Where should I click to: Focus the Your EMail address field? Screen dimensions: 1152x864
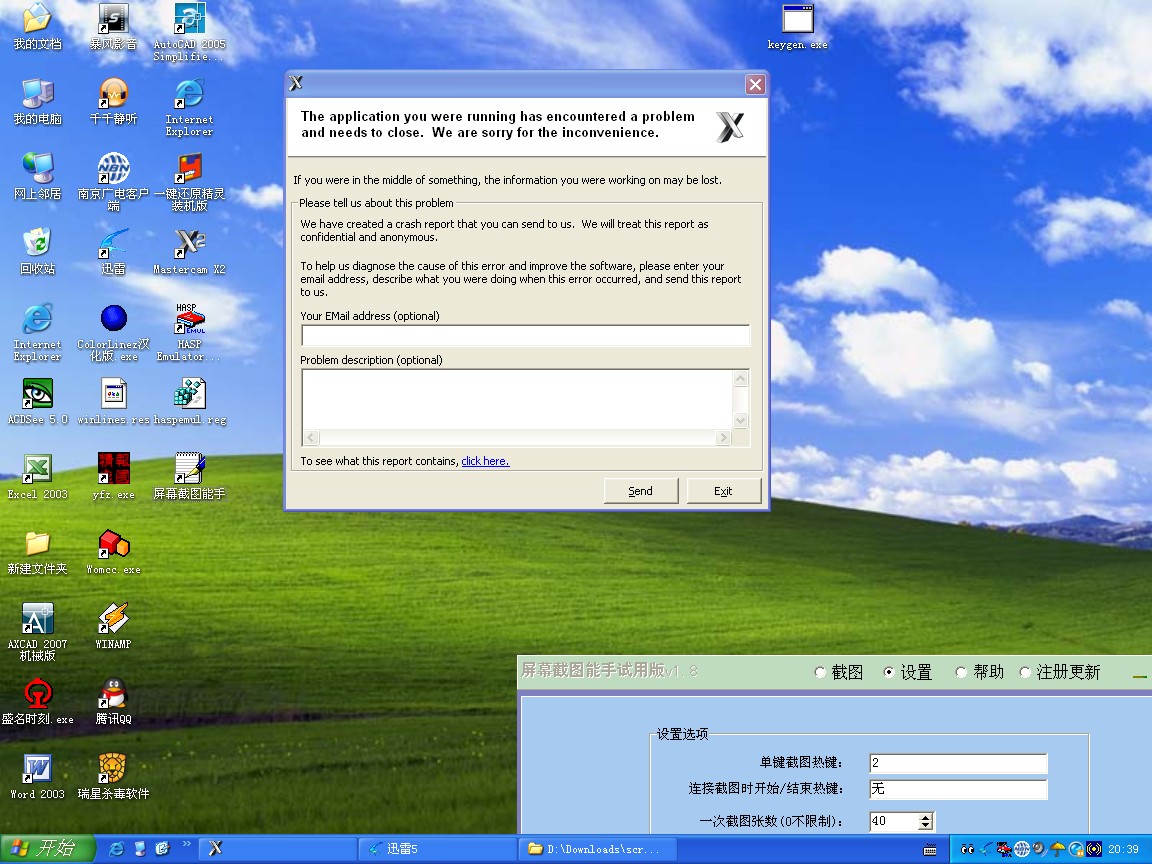tap(525, 335)
